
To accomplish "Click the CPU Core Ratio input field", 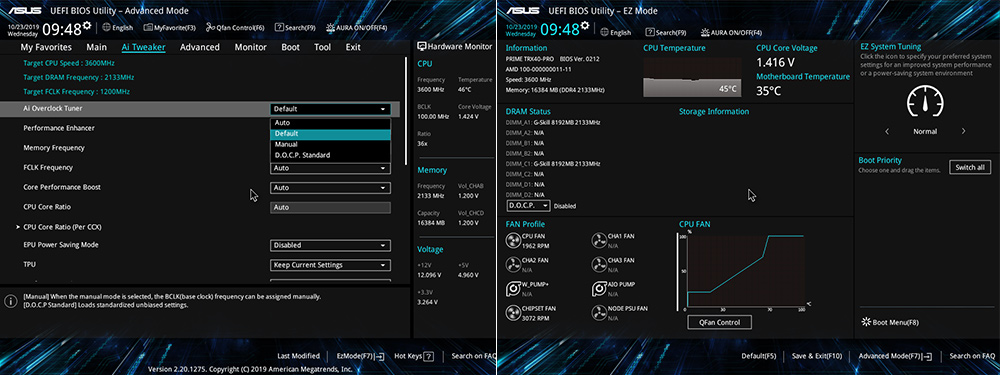I will tap(330, 207).
